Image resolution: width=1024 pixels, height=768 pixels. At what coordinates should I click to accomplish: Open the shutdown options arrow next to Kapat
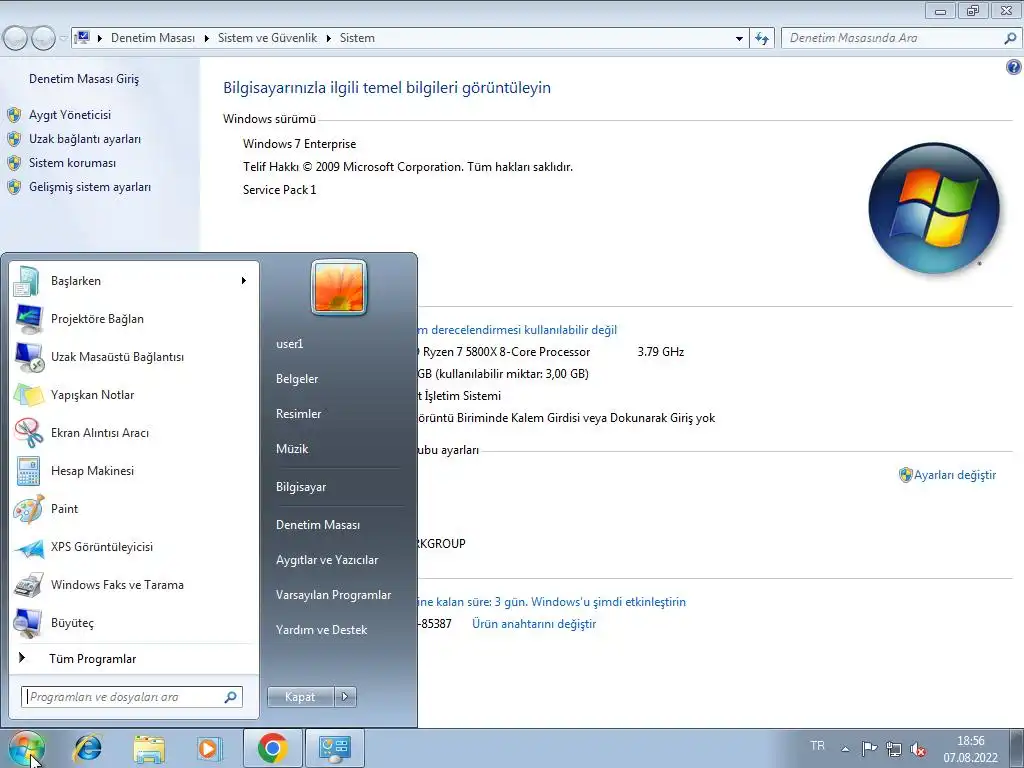(345, 697)
